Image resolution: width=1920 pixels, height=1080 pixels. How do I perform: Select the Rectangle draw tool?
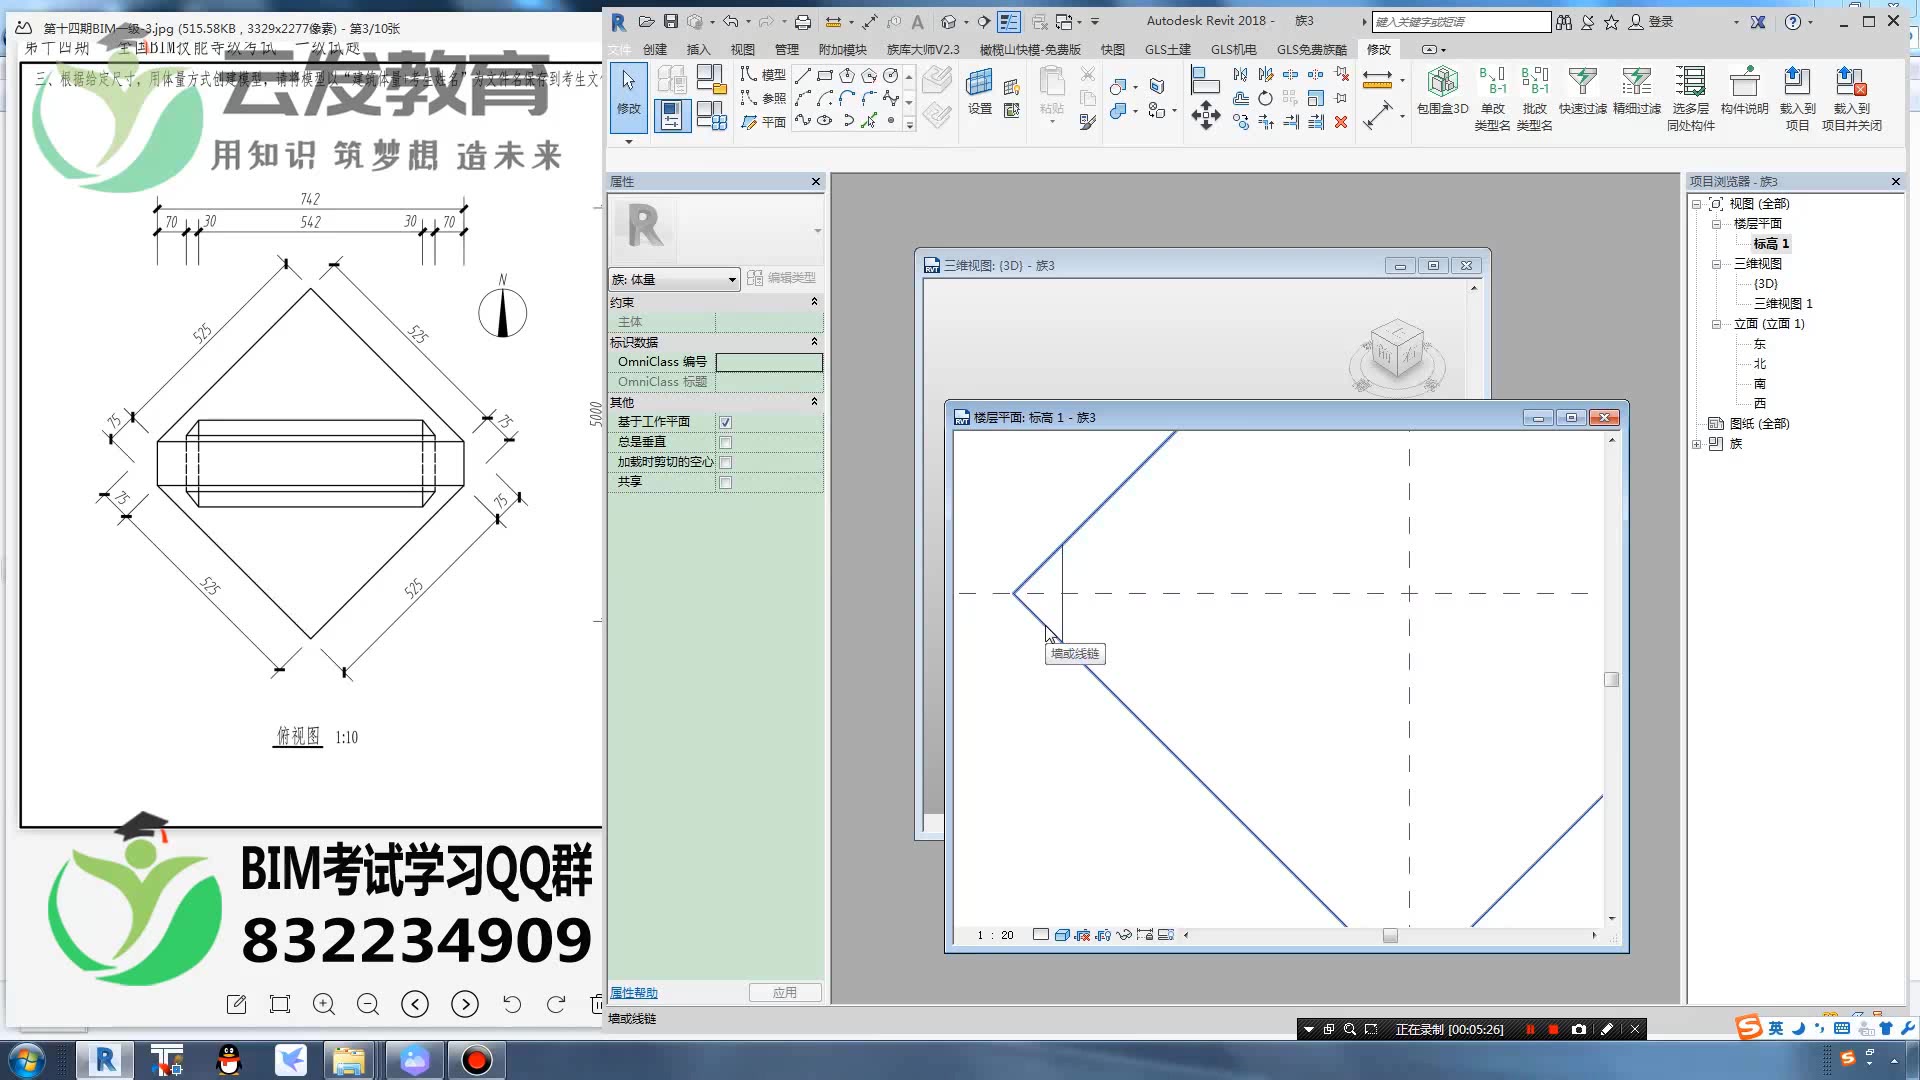824,76
